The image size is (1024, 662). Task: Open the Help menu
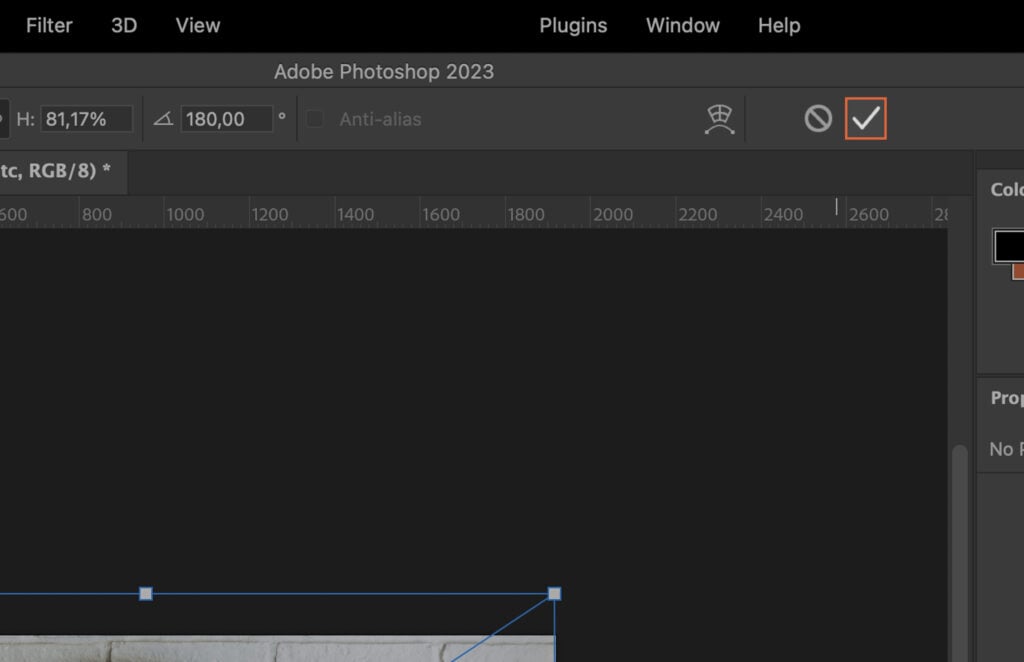(778, 25)
